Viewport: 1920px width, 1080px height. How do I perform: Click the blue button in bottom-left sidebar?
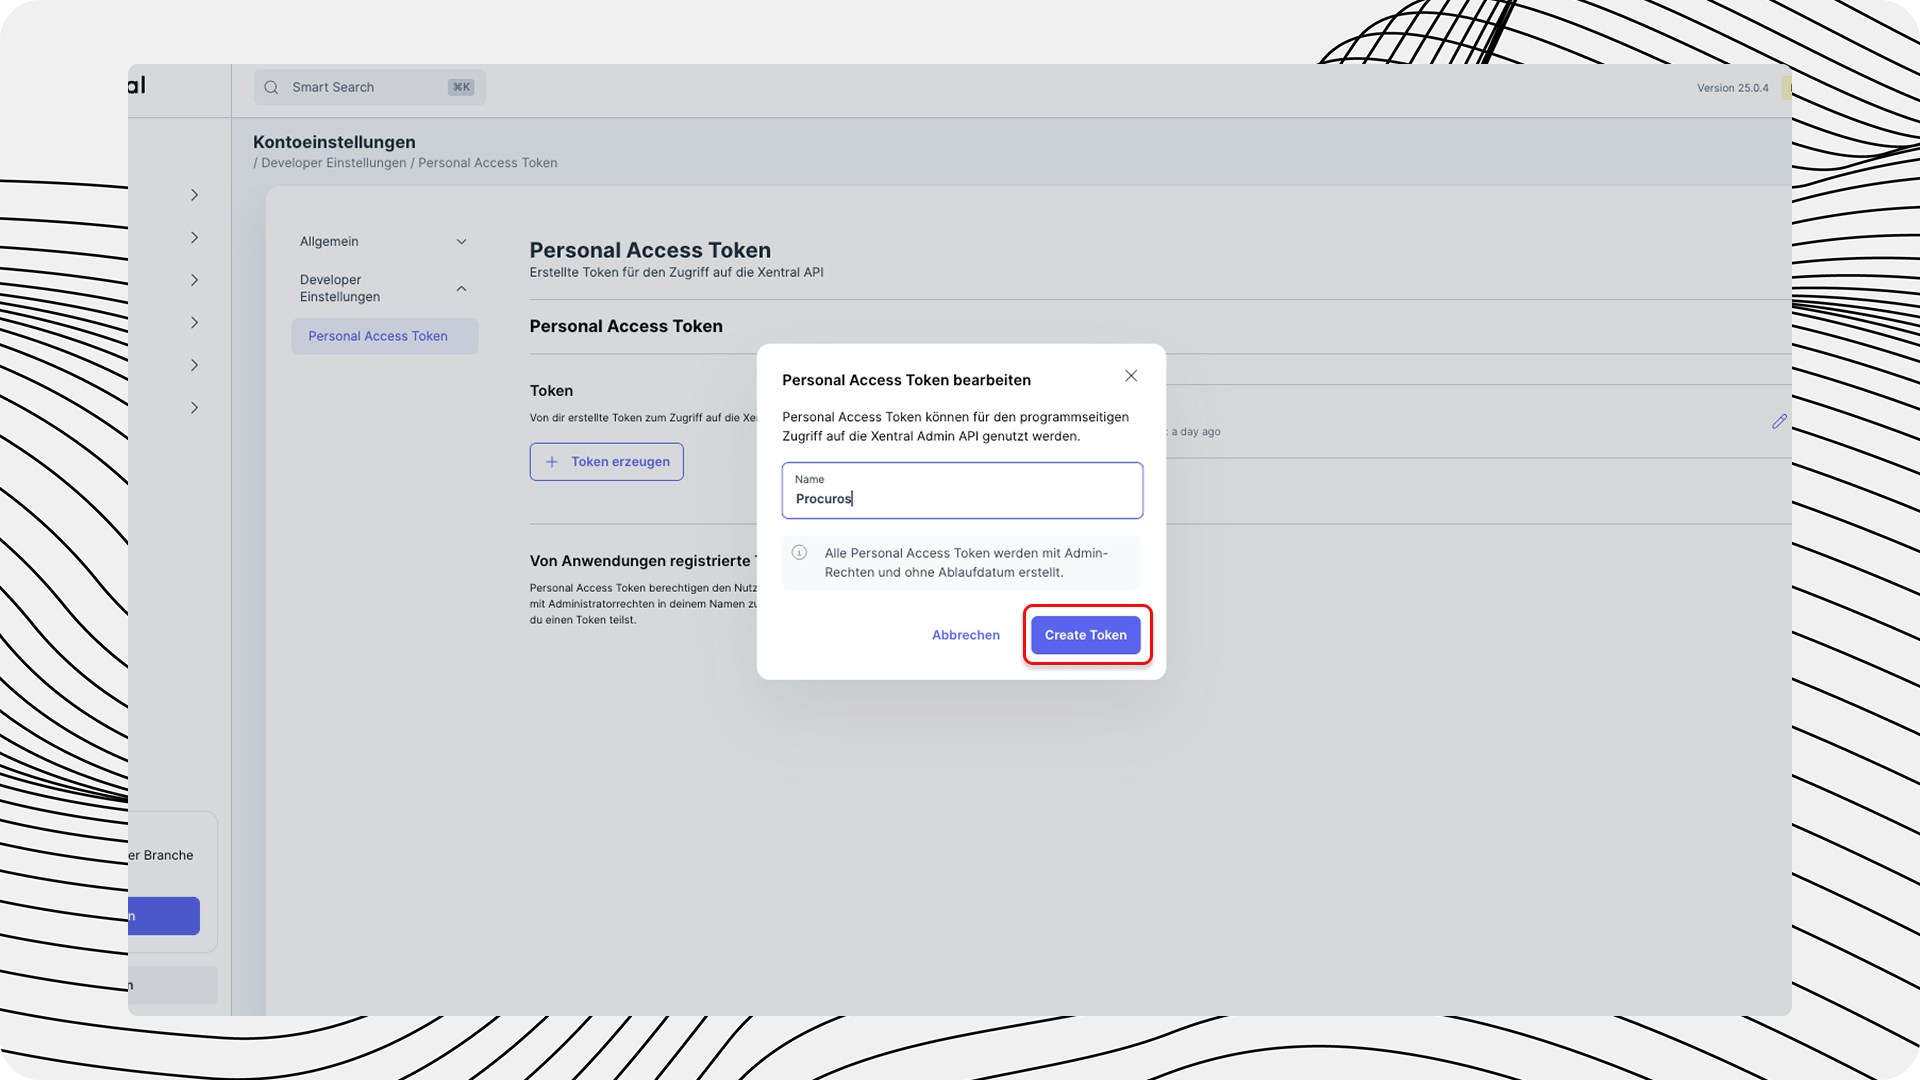(x=164, y=916)
